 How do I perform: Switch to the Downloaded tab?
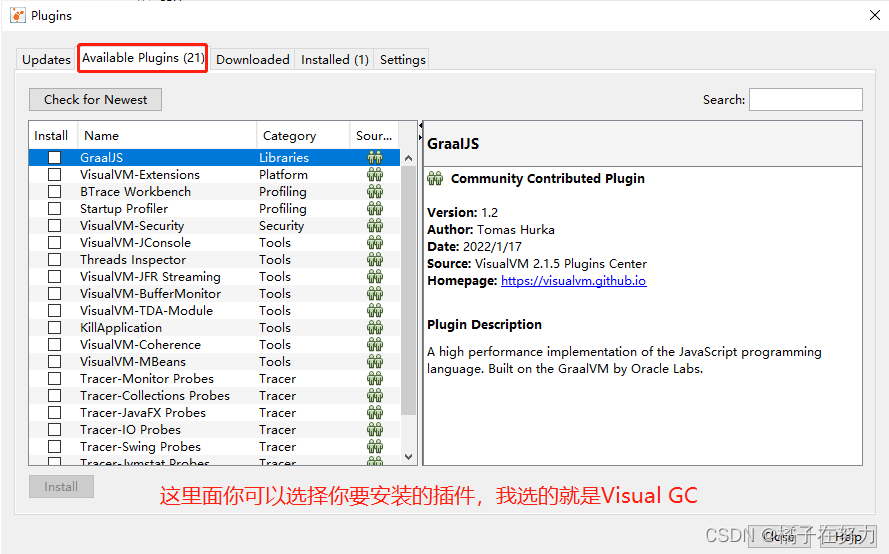252,60
